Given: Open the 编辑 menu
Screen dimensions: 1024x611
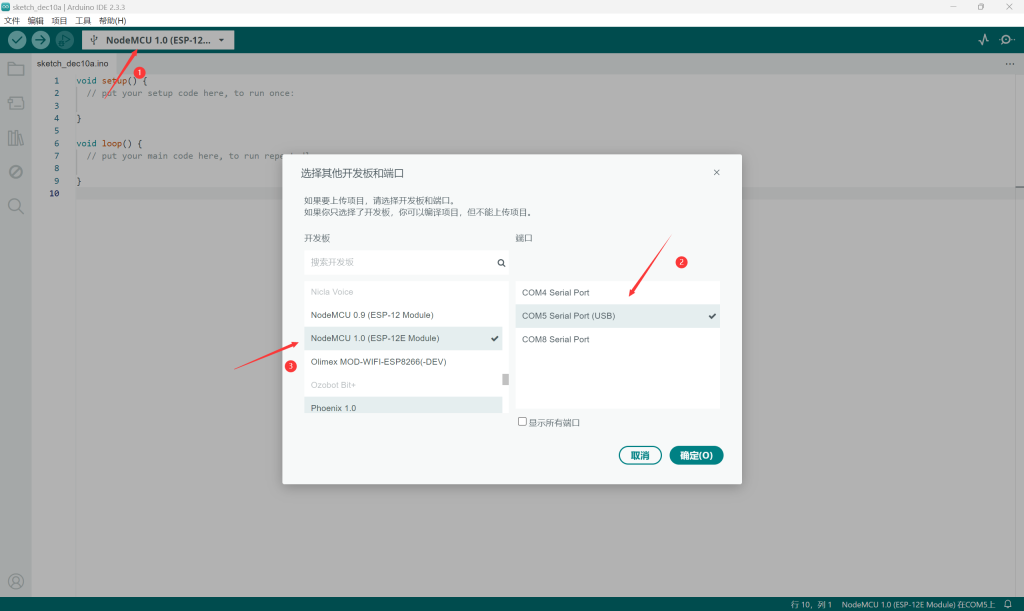Looking at the screenshot, I should 35,21.
